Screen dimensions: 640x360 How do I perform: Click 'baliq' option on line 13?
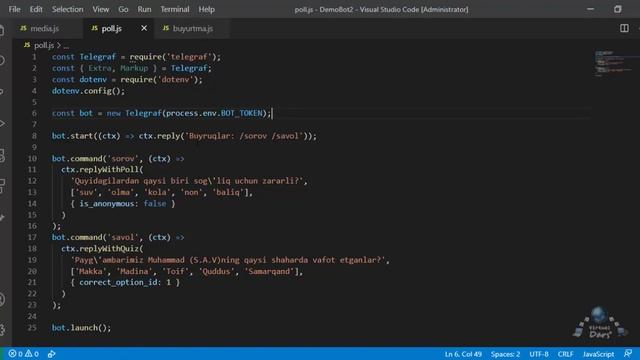coord(228,192)
